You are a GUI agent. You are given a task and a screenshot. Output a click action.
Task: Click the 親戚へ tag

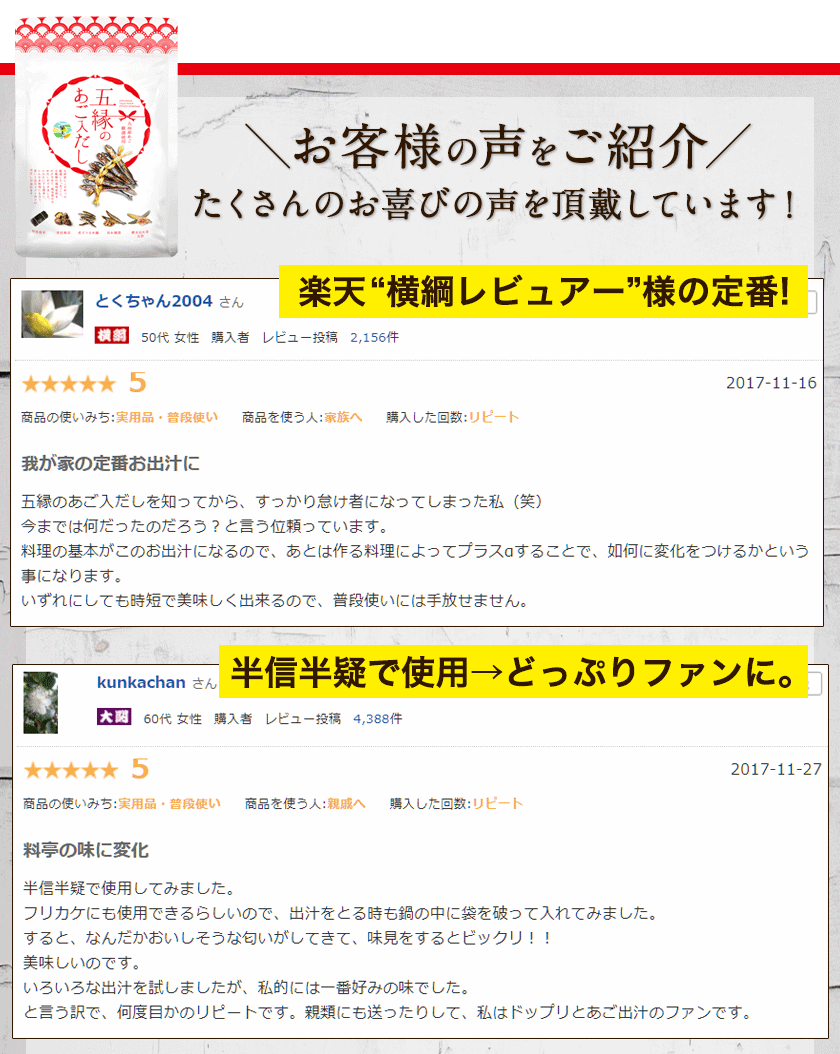pyautogui.click(x=347, y=804)
